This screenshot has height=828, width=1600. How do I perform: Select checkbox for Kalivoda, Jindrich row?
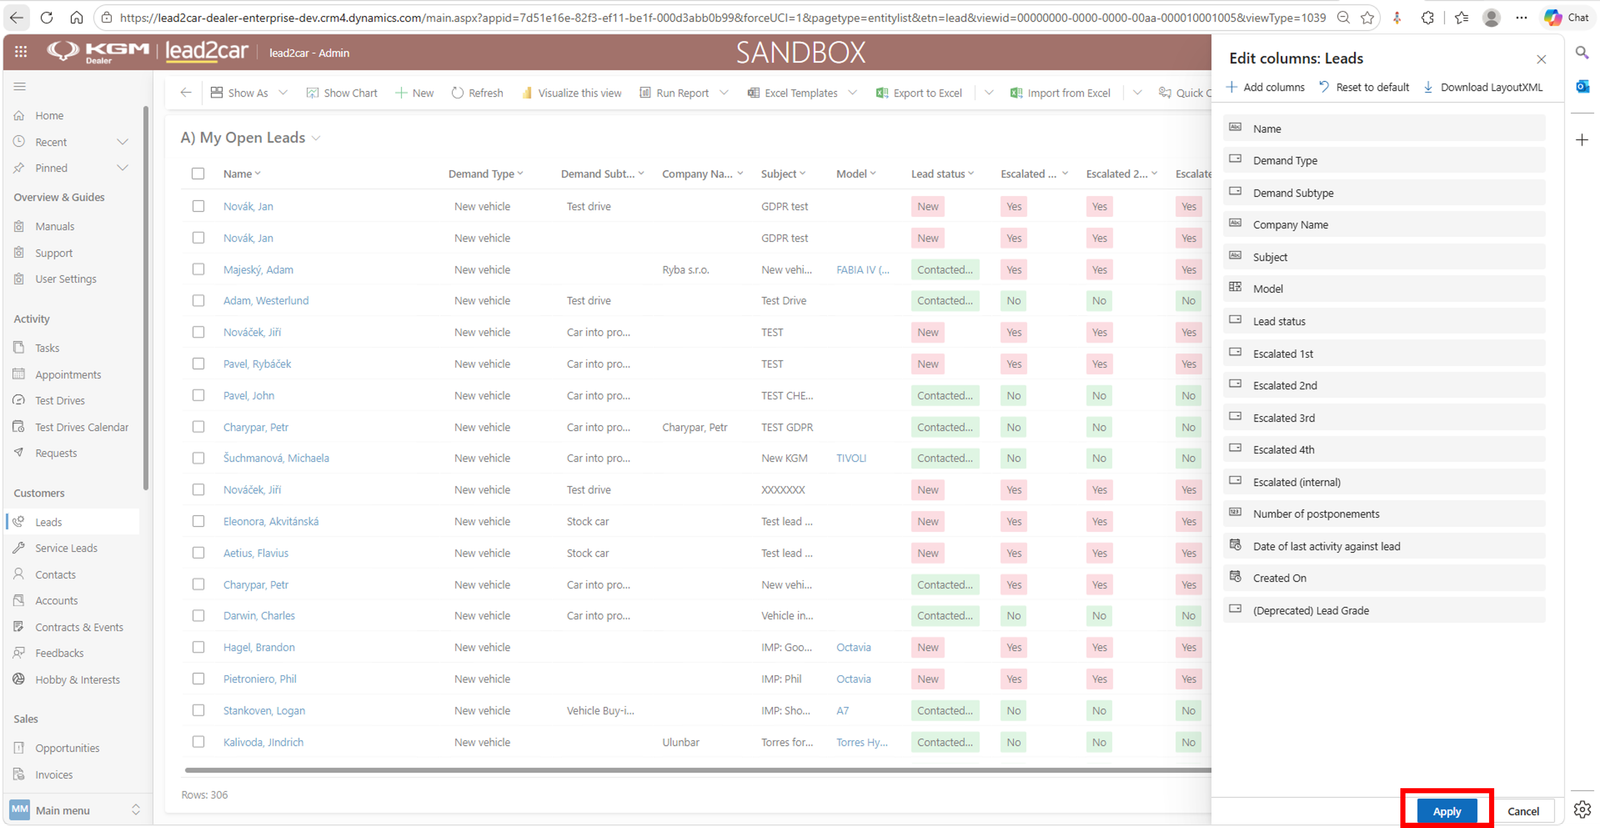click(198, 742)
